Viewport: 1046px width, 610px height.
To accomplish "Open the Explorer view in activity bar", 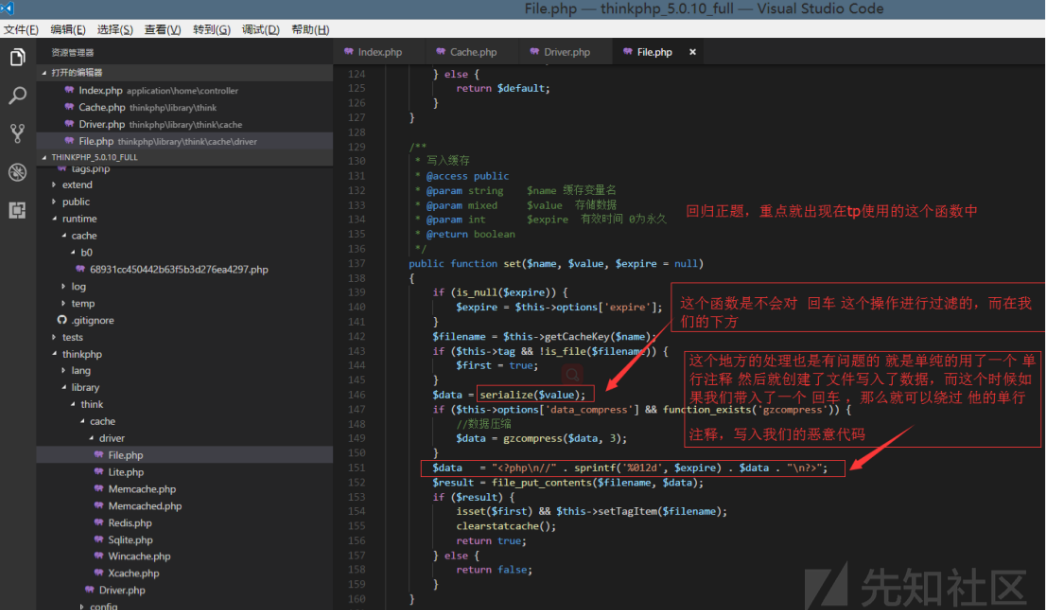I will (17, 57).
